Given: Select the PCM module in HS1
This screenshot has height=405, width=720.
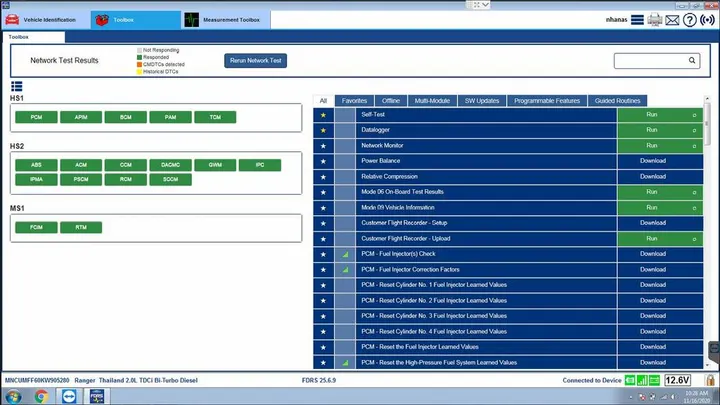Looking at the screenshot, I should pyautogui.click(x=36, y=117).
